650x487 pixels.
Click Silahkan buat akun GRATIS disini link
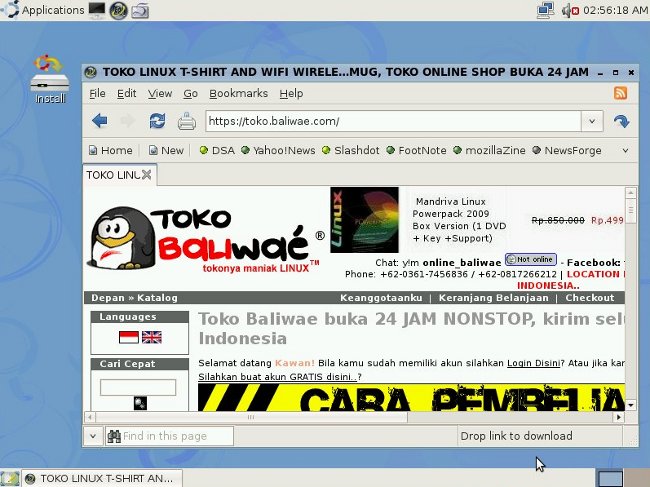278,377
